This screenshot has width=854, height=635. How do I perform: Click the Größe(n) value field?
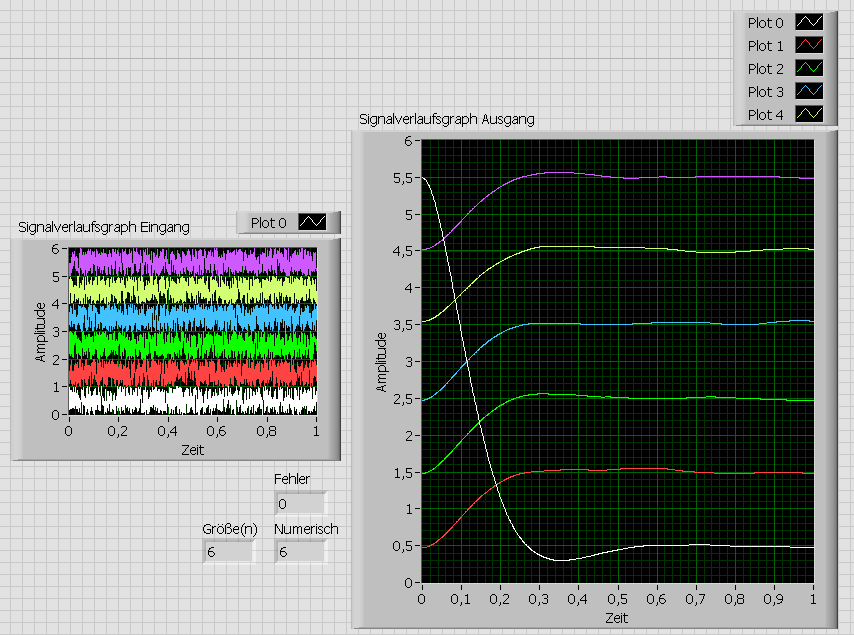point(229,551)
